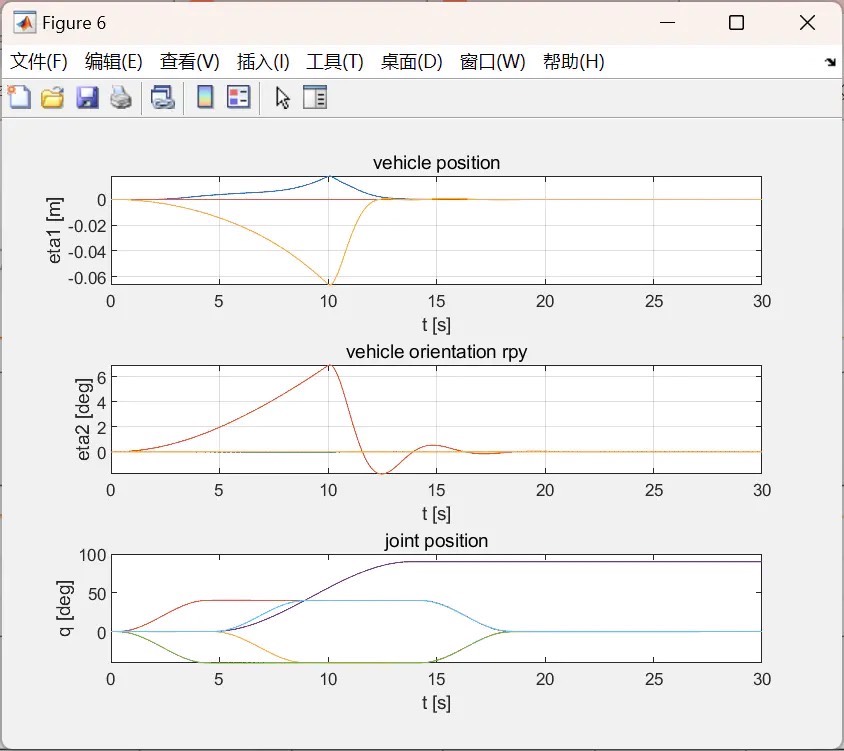Image resolution: width=844 pixels, height=751 pixels.
Task: Insert colorbar using the toolbar icon
Action: pyautogui.click(x=205, y=97)
